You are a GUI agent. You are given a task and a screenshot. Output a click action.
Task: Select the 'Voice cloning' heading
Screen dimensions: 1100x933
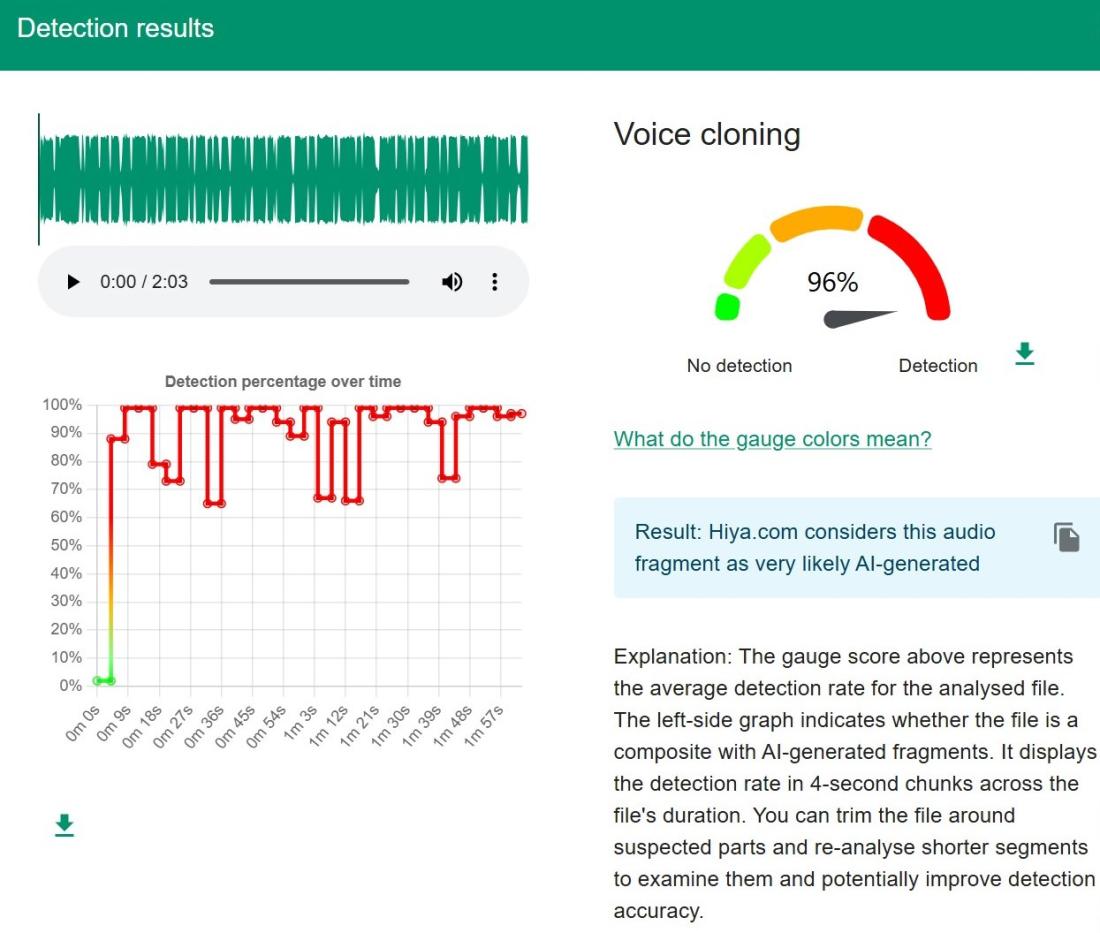[x=707, y=134]
